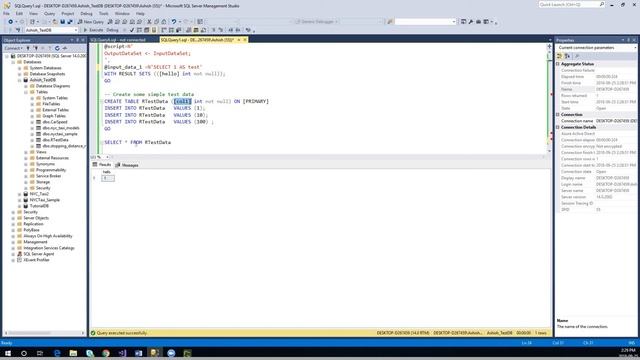The image size is (640, 360).
Task: Switch to the not connected SQLQuery tab
Action: click(118, 40)
